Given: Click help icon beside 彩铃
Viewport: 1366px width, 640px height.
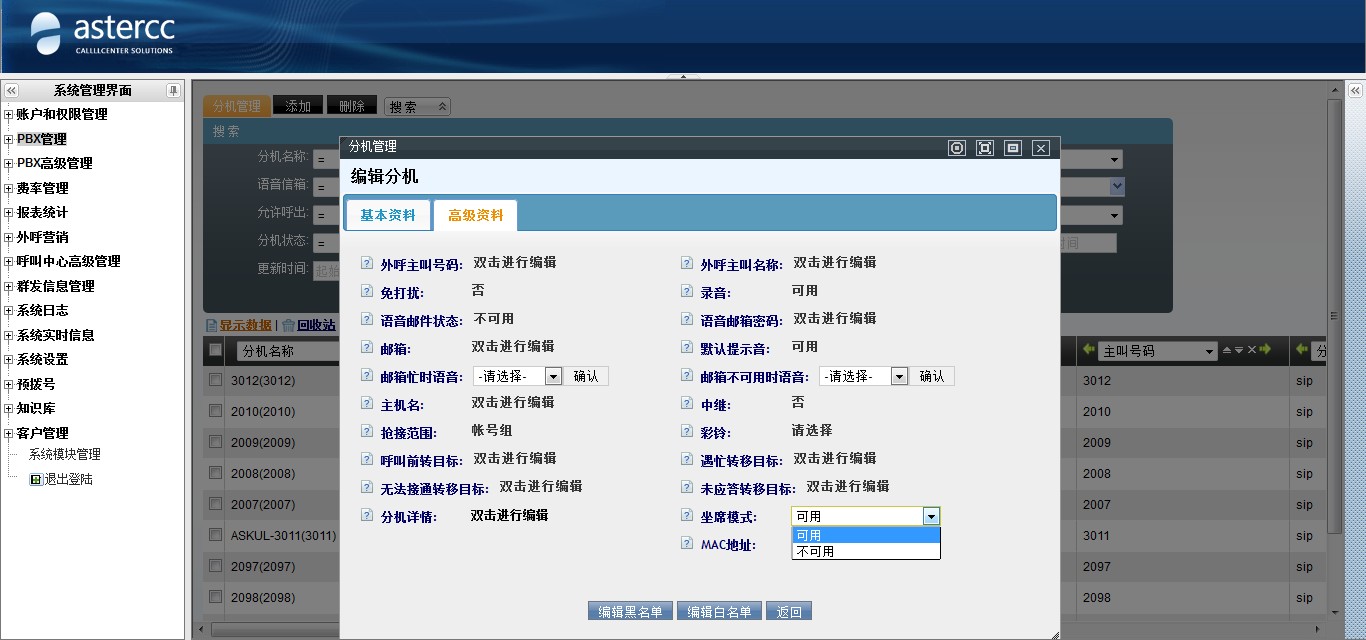Looking at the screenshot, I should [687, 432].
